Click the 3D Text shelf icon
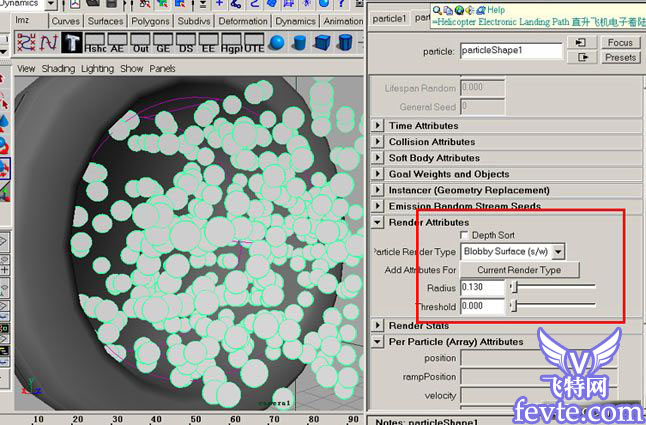This screenshot has height=425, width=646. 72,43
